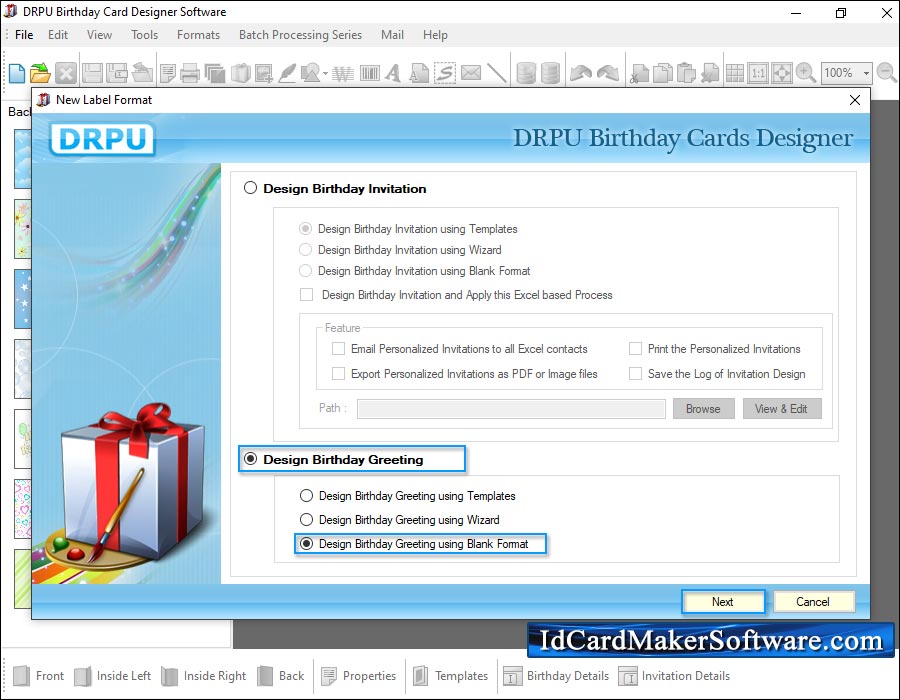
Task: Click the Save As toolbar icon
Action: [117, 73]
